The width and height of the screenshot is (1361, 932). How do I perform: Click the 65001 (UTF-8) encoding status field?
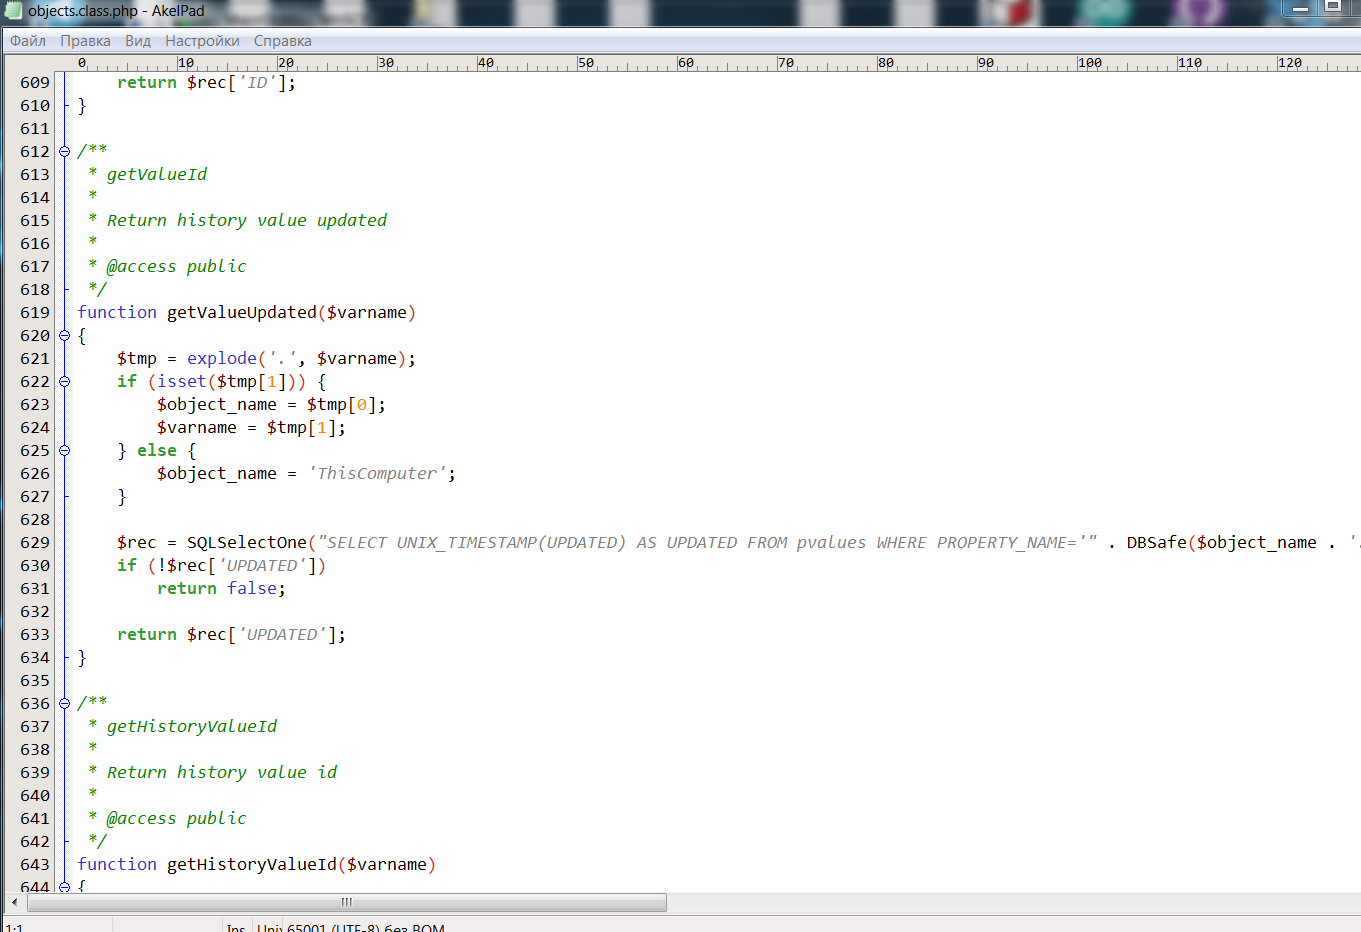(x=366, y=927)
